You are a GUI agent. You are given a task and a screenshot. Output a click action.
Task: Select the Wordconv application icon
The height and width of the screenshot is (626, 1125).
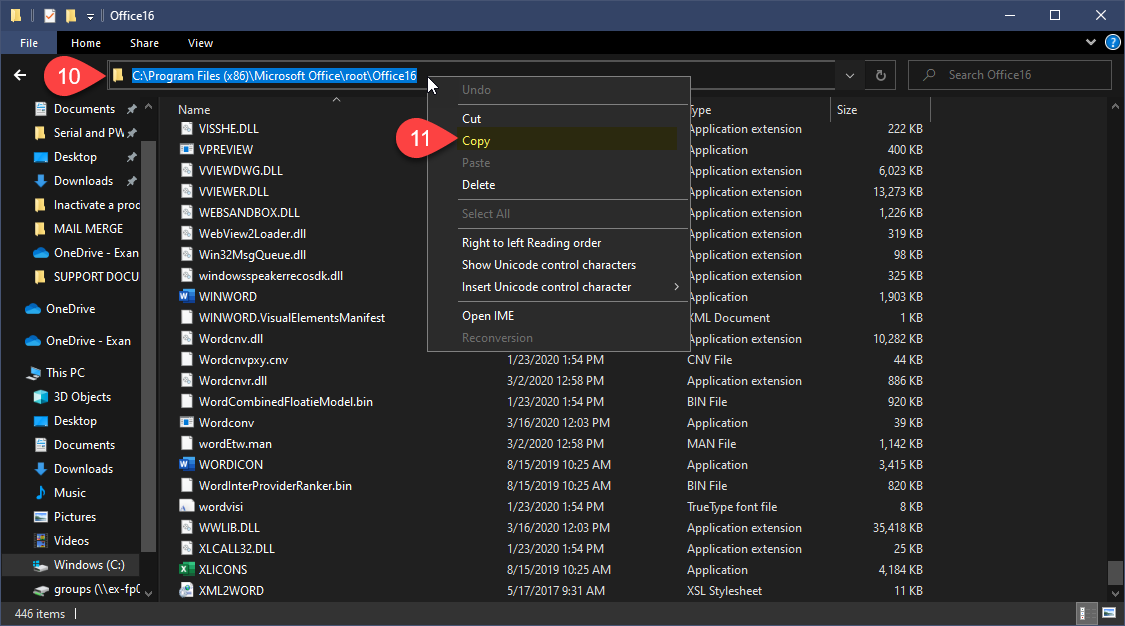click(x=187, y=422)
